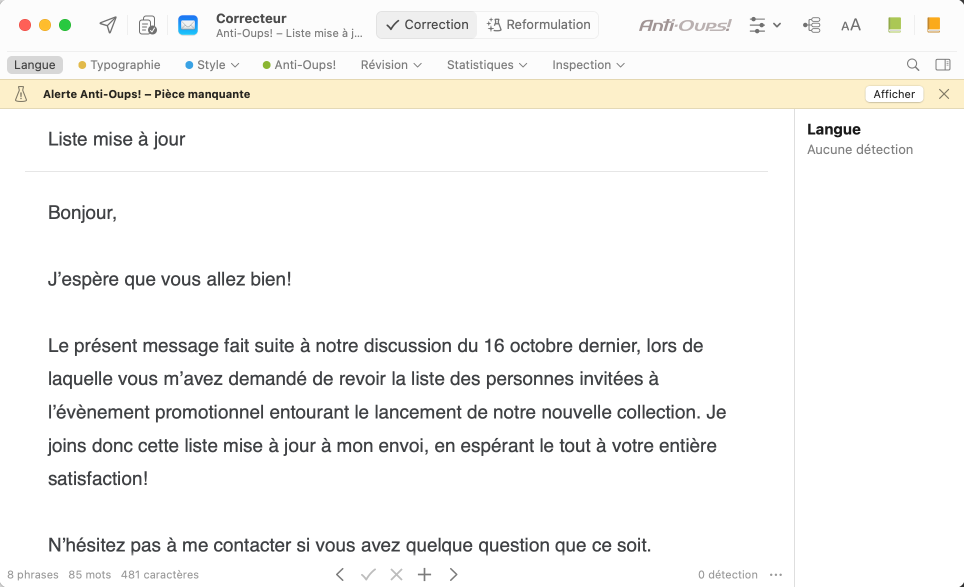The image size is (964, 587).
Task: Open the settings sliders dropdown
Action: pyautogui.click(x=765, y=25)
